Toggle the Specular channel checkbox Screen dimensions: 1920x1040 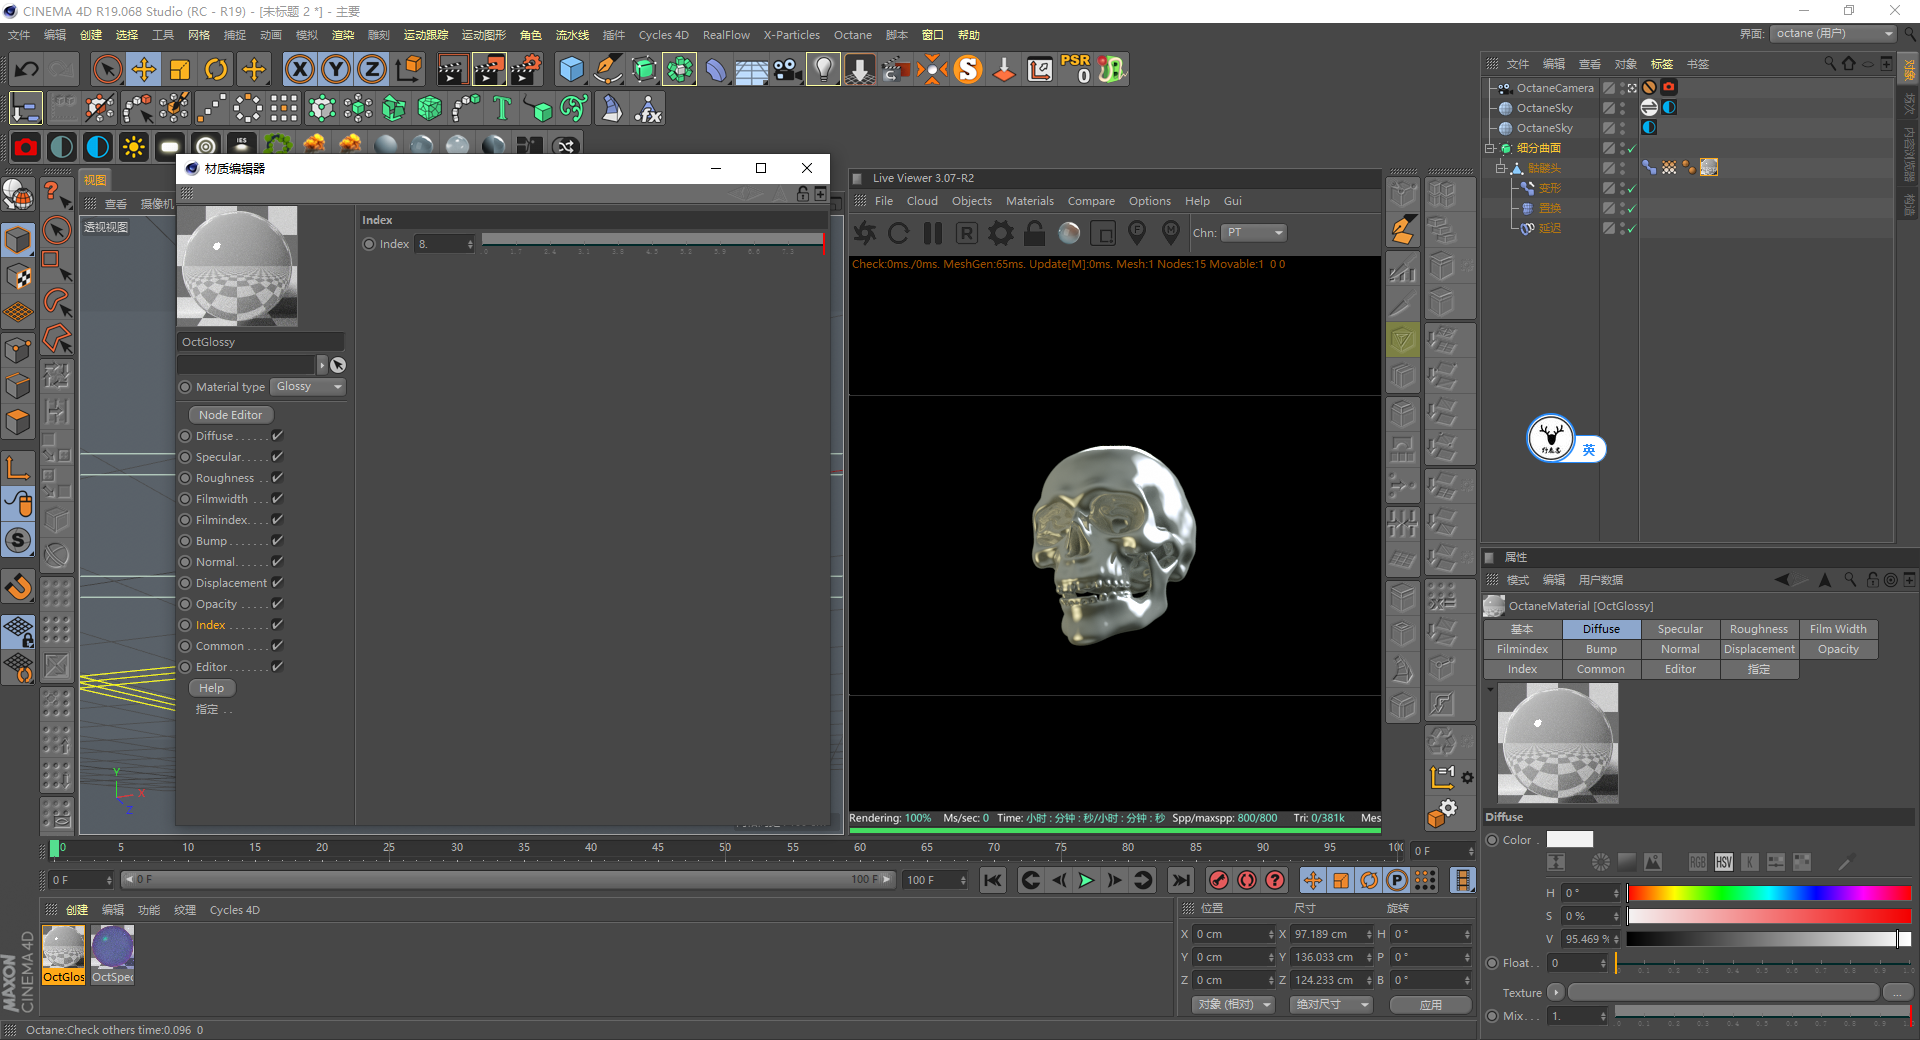click(x=277, y=457)
